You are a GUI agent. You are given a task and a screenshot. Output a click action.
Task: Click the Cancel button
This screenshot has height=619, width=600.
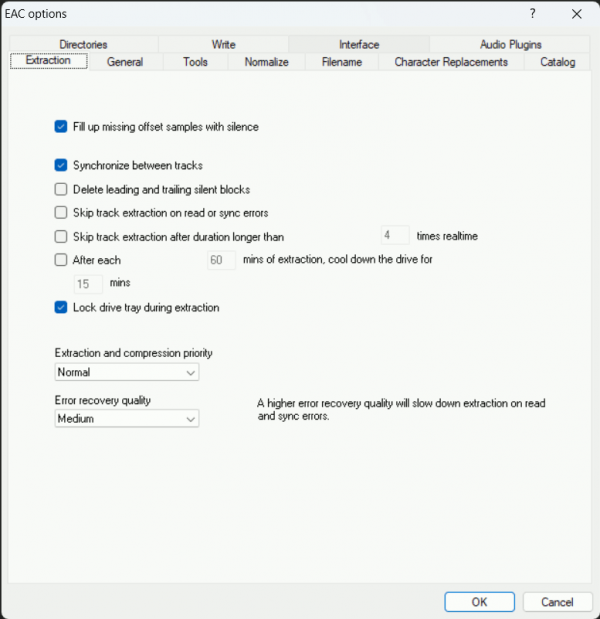pos(557,602)
